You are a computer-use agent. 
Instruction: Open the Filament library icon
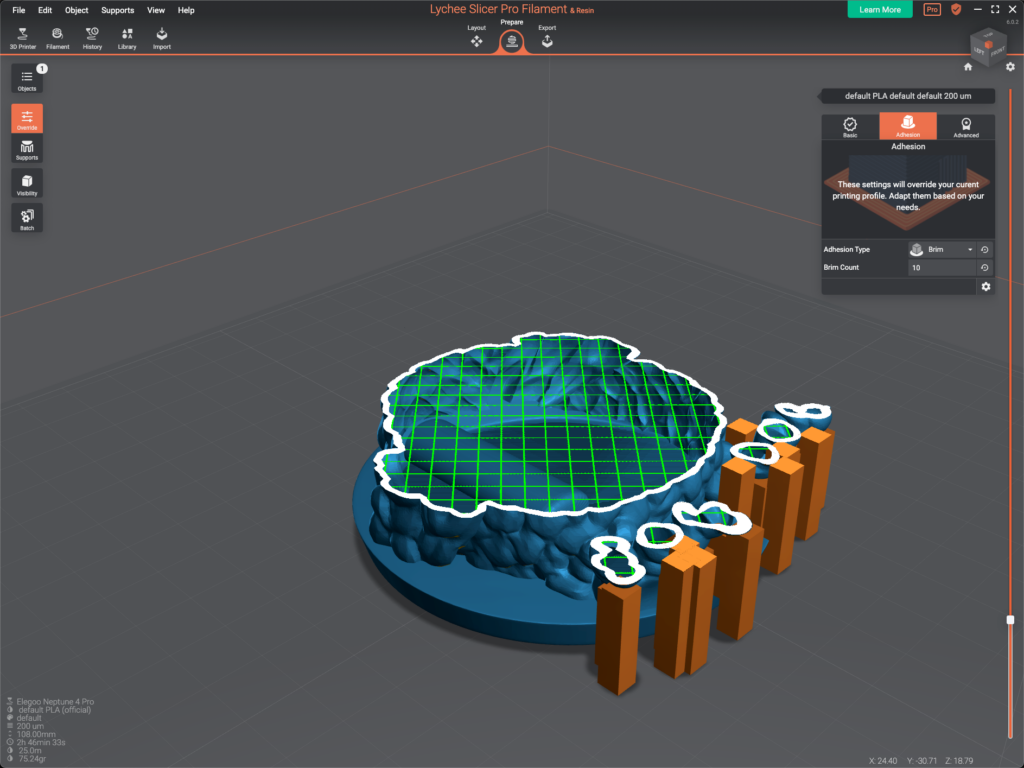tap(57, 37)
